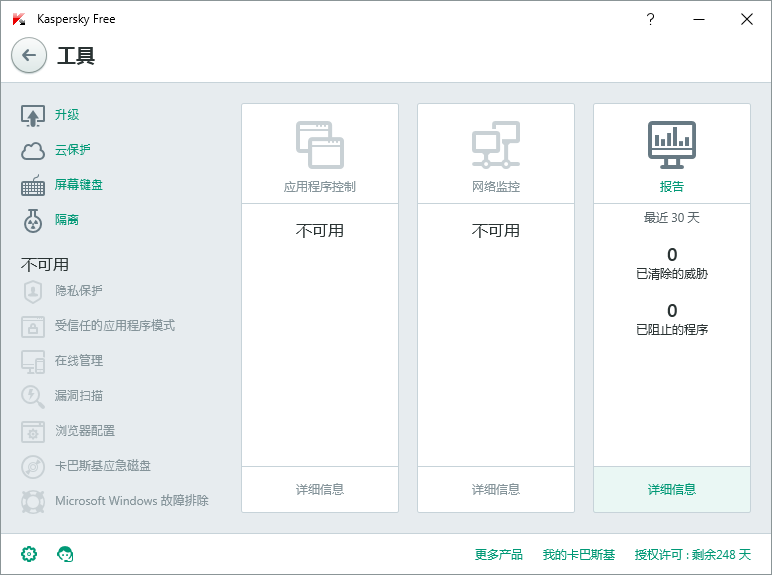Open the 更多产品 link
The image size is (772, 575).
[x=498, y=555]
